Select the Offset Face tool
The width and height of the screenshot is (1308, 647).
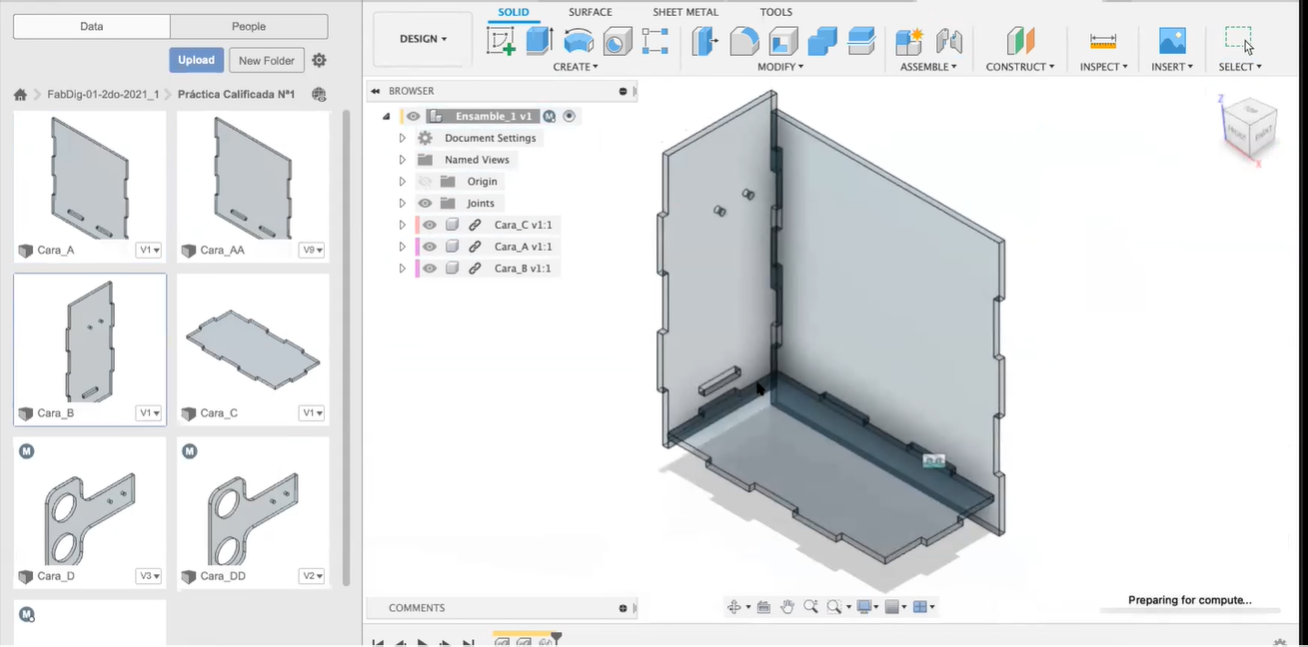(861, 41)
